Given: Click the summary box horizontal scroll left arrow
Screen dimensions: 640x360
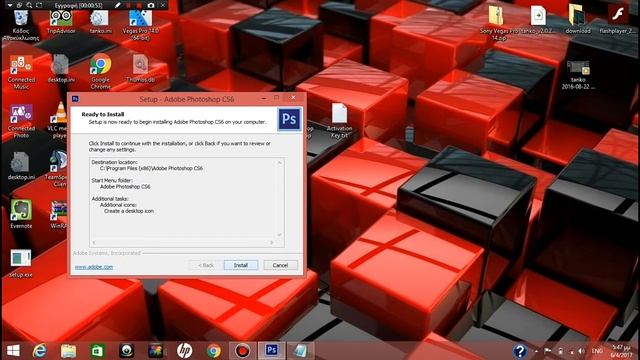Looking at the screenshot, I should point(93,242).
